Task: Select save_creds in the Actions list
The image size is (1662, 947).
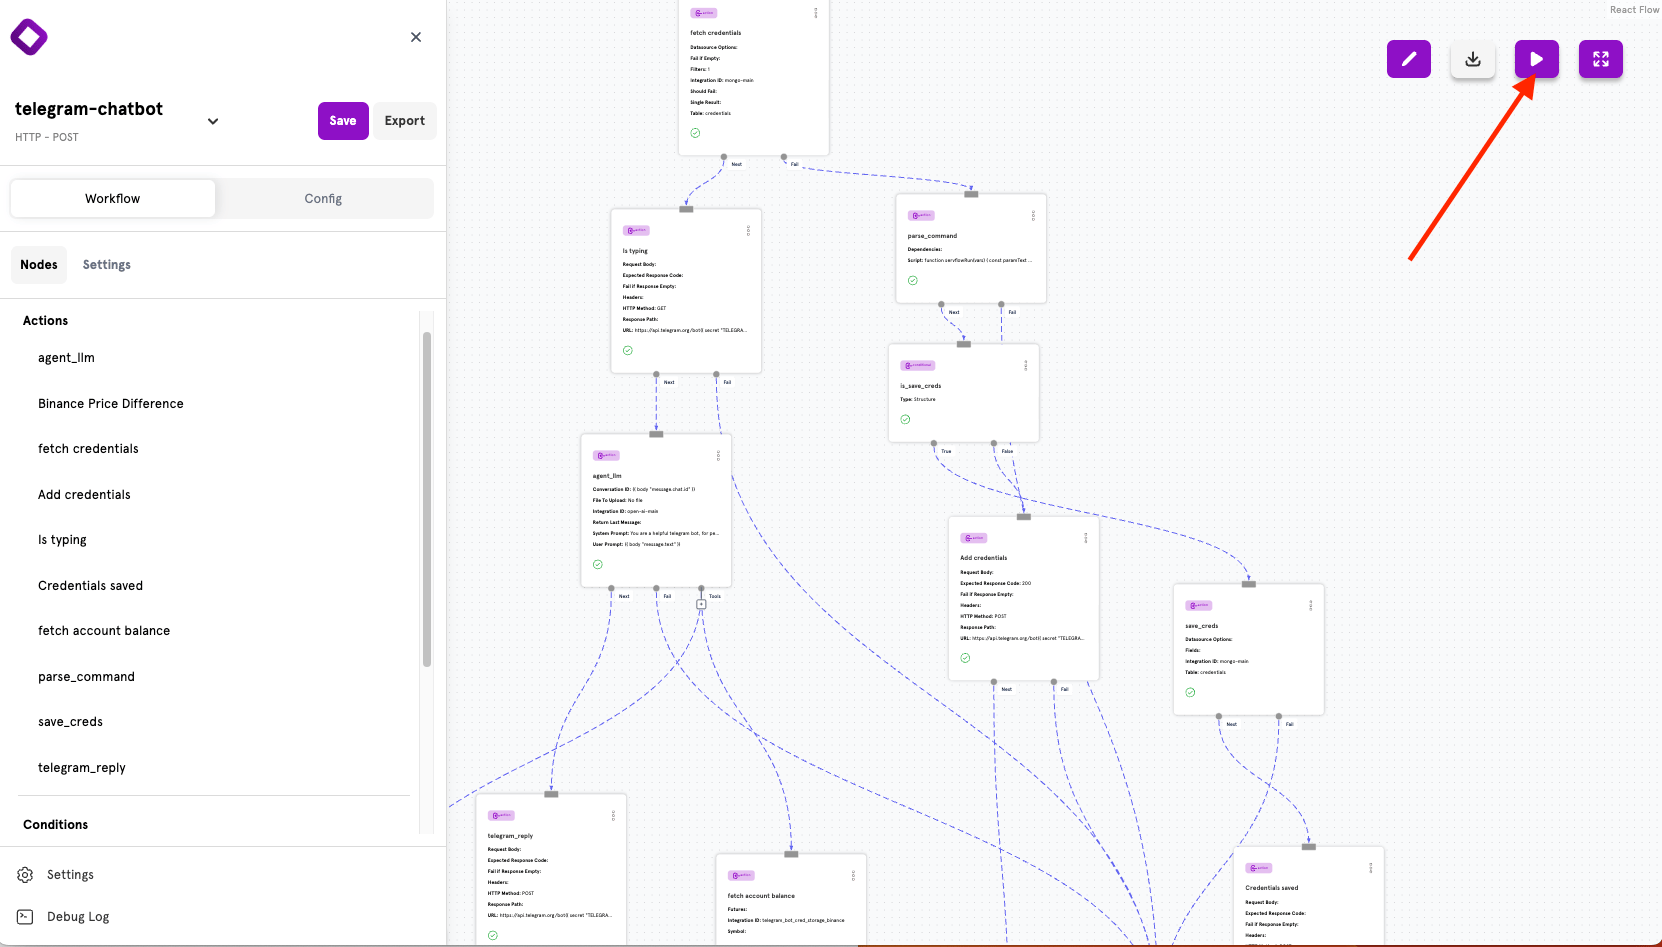Action: (x=70, y=722)
